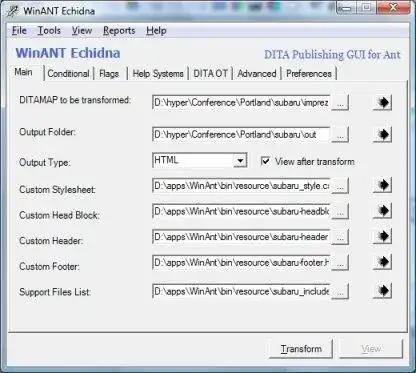Click arrow icon beside Custom Footer
The height and width of the screenshot is (373, 416).
tap(382, 262)
